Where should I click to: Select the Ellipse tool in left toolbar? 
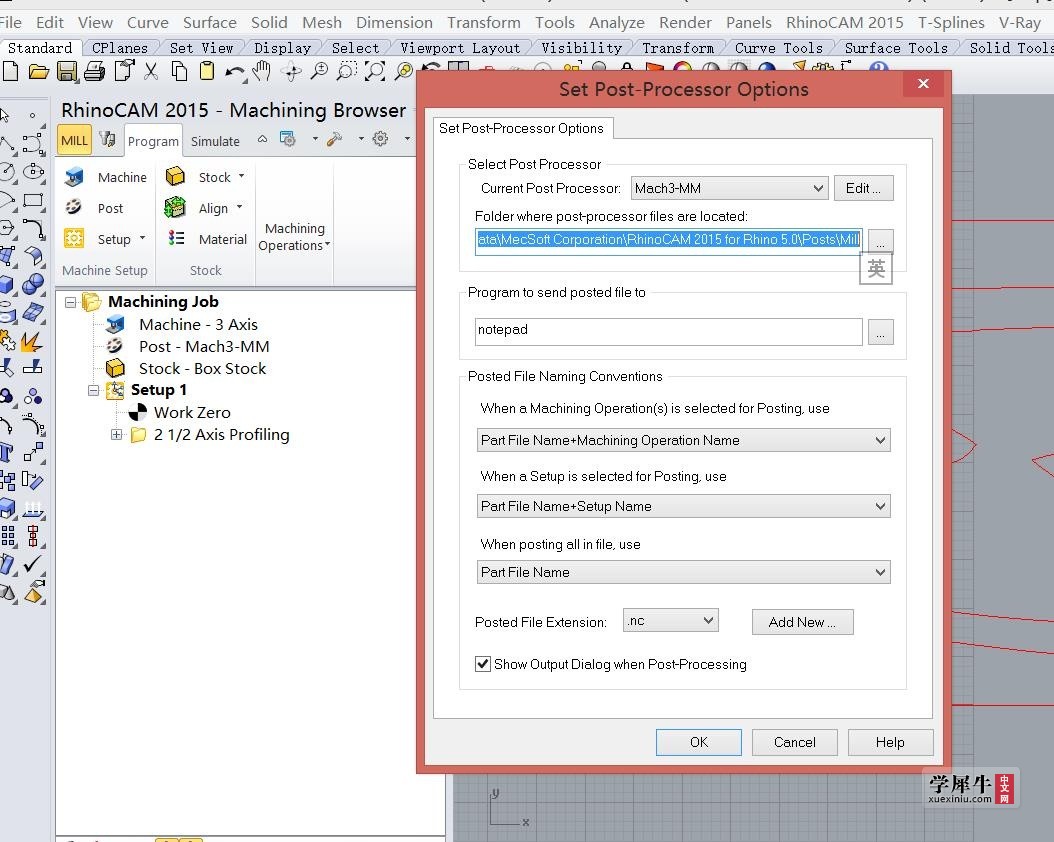33,171
